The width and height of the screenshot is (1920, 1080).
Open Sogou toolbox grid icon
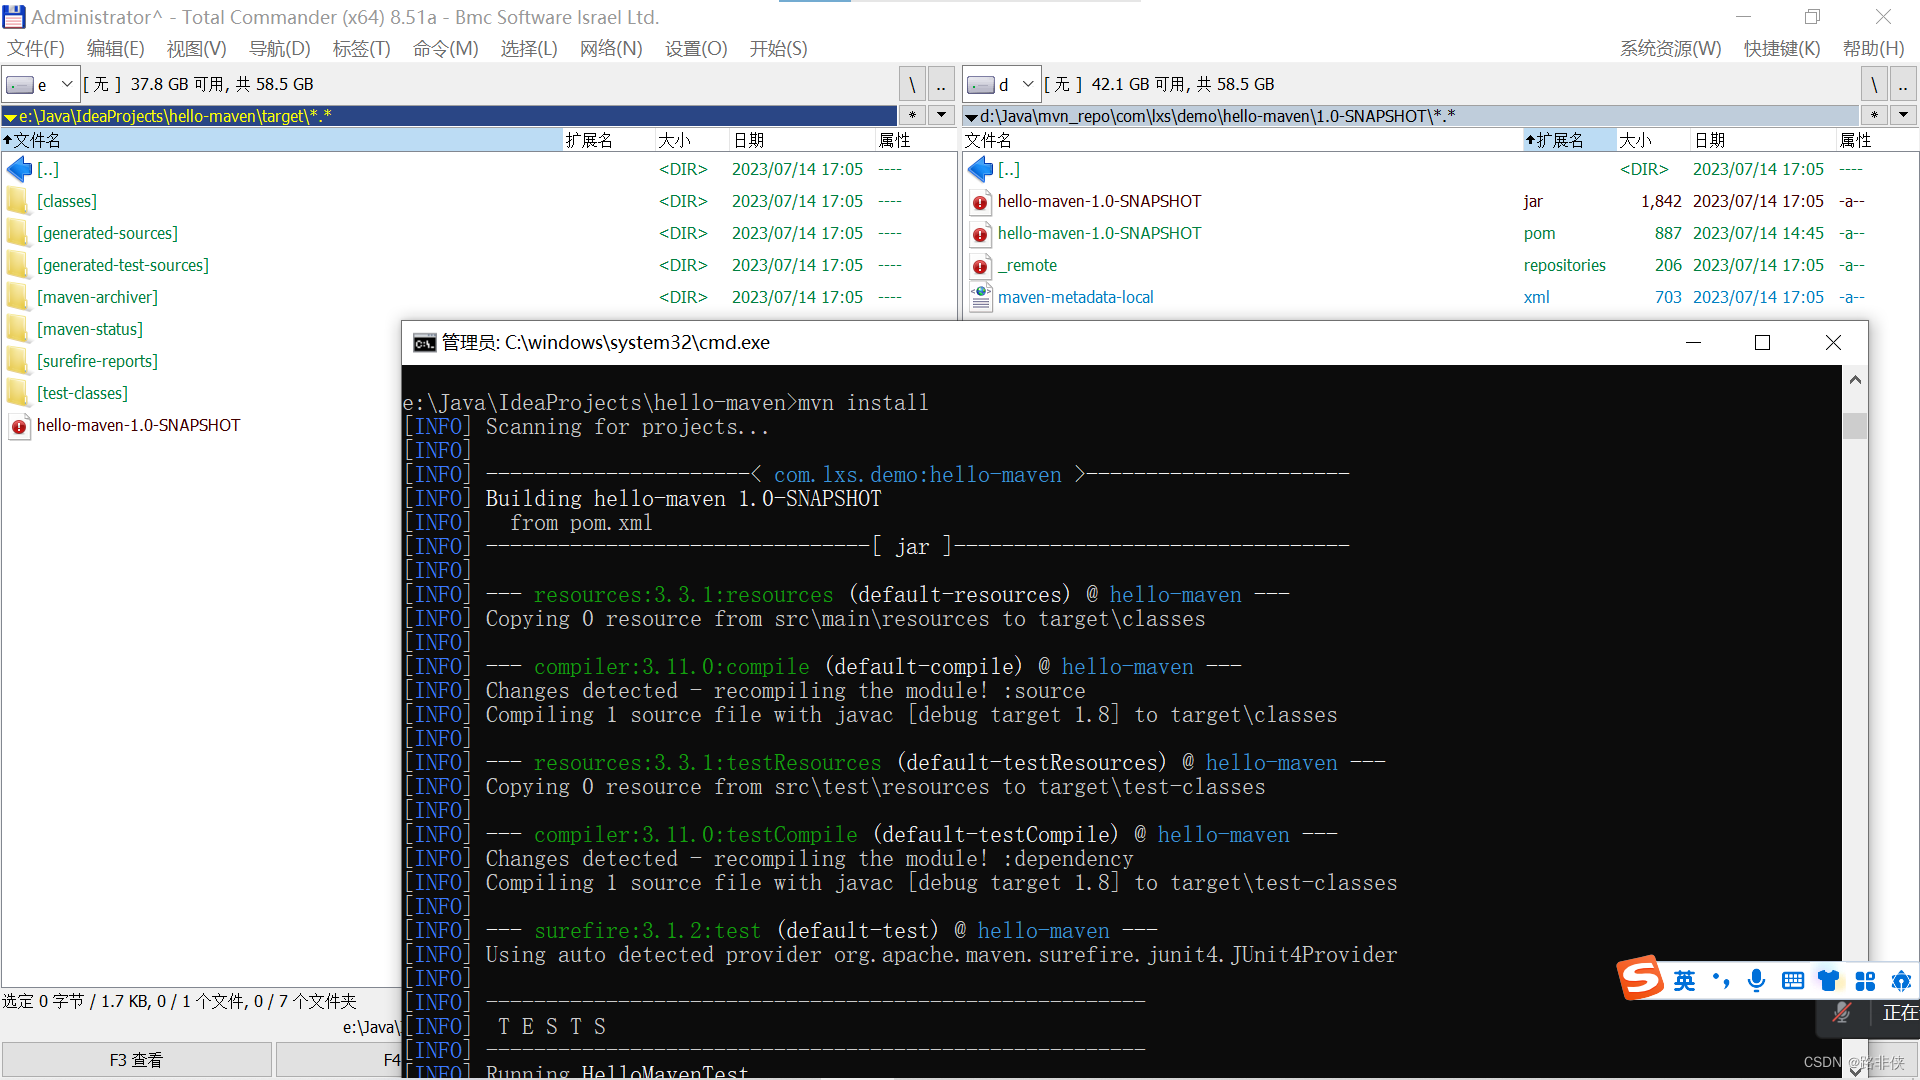(1865, 981)
